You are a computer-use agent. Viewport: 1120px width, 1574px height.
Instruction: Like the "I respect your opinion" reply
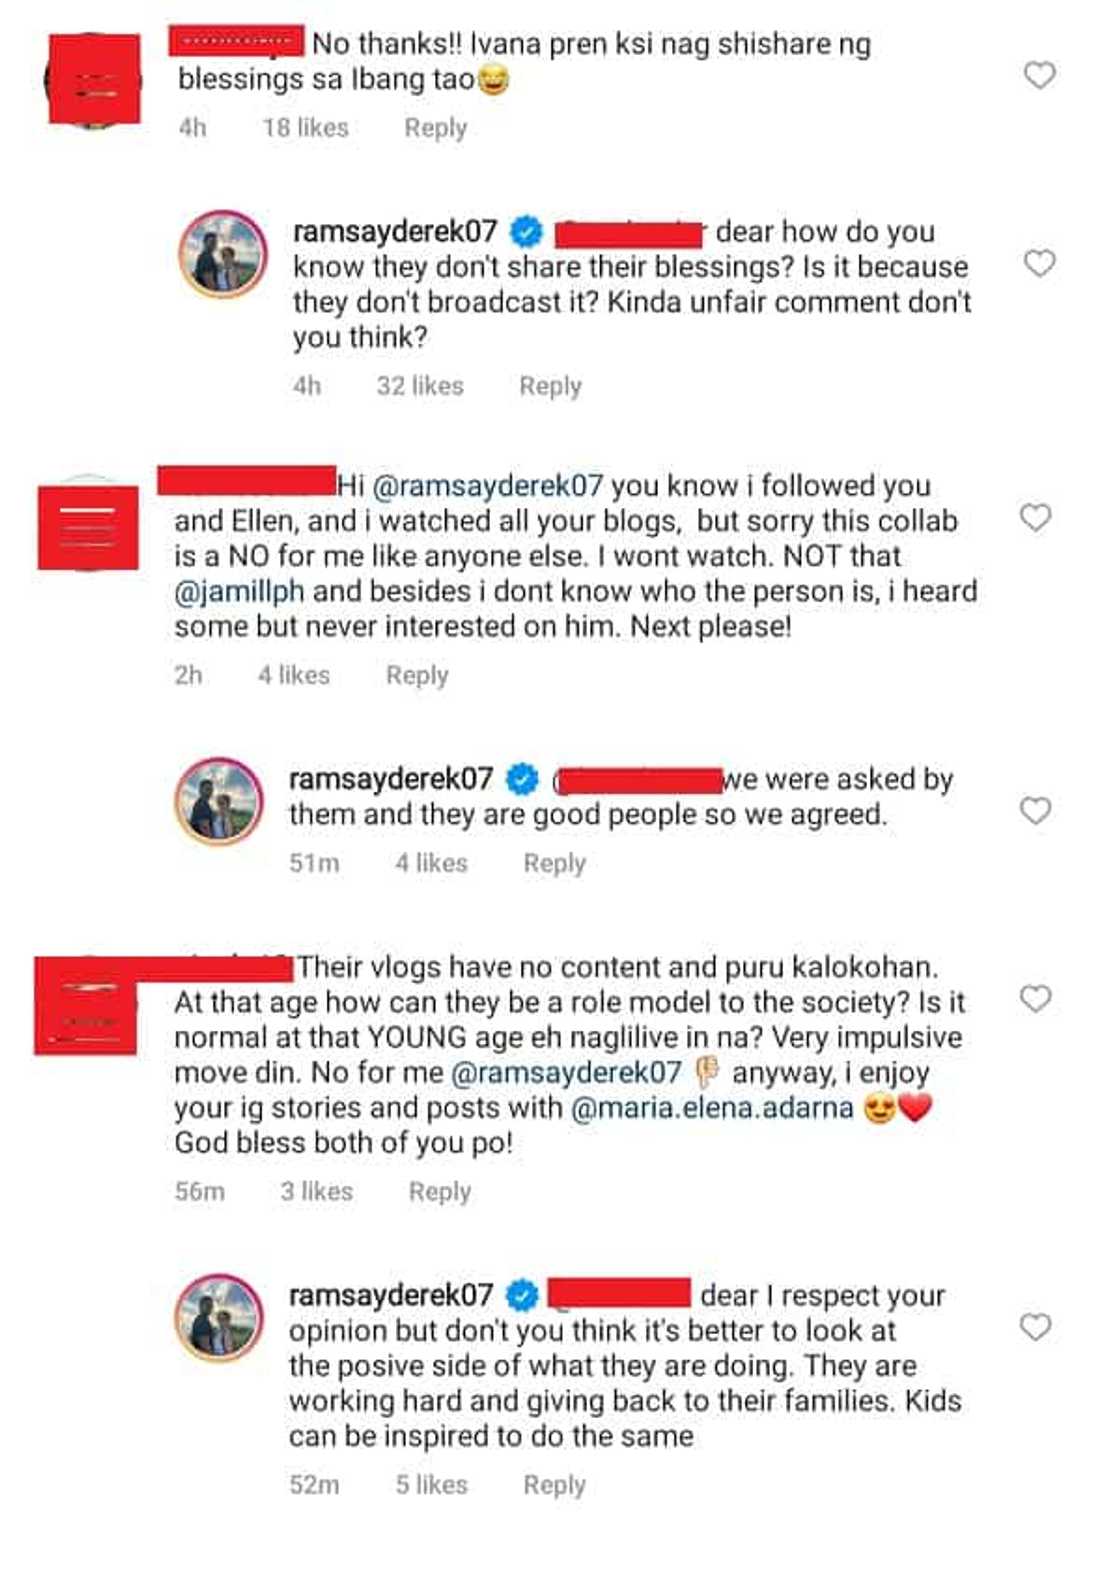(x=1035, y=1327)
